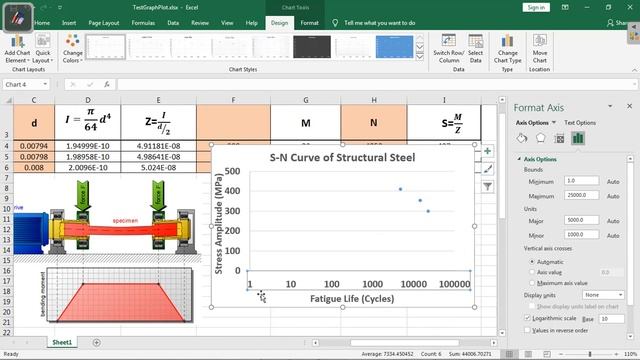Click Auto beside Minimum bound
This screenshot has width=640, height=360.
click(x=613, y=182)
